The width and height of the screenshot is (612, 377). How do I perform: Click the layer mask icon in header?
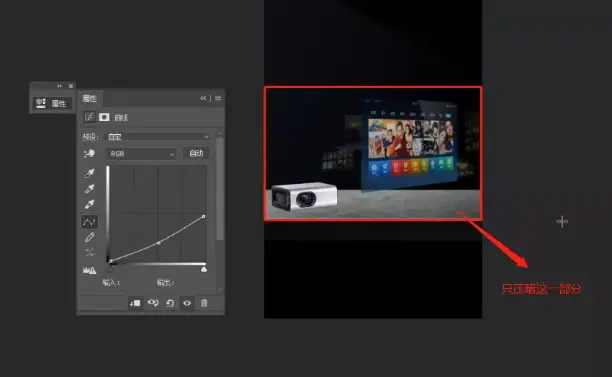point(104,117)
